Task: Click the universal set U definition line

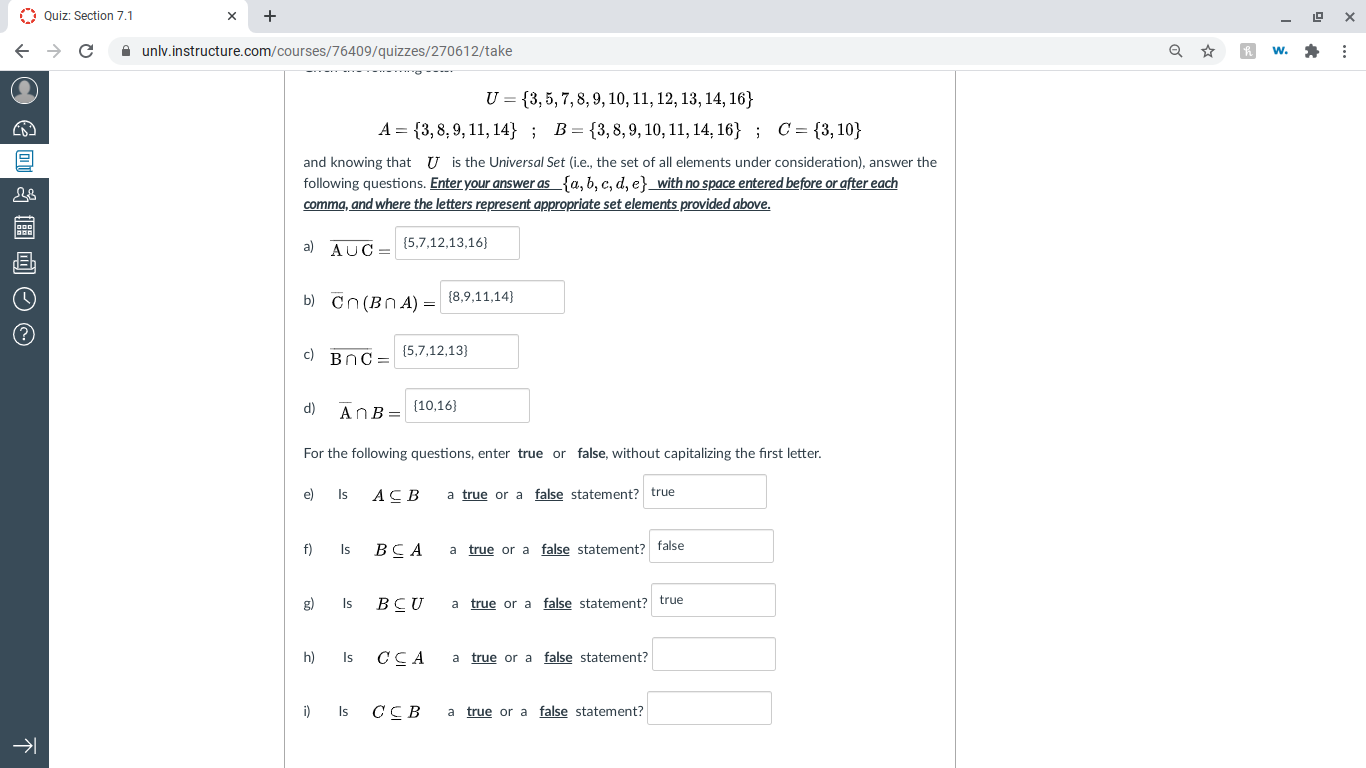Action: pos(619,99)
